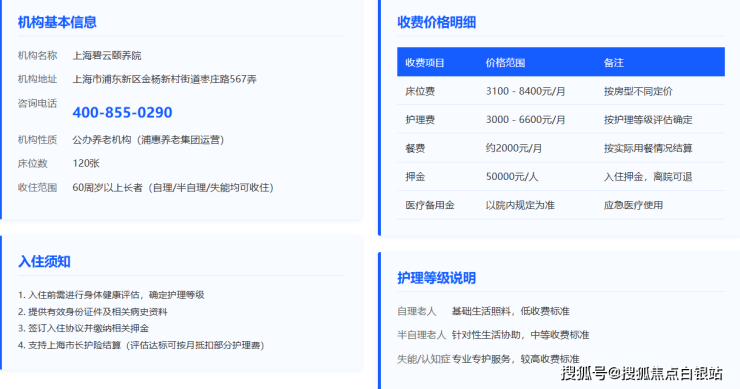Click the remark 按房型不同定价

638,92
